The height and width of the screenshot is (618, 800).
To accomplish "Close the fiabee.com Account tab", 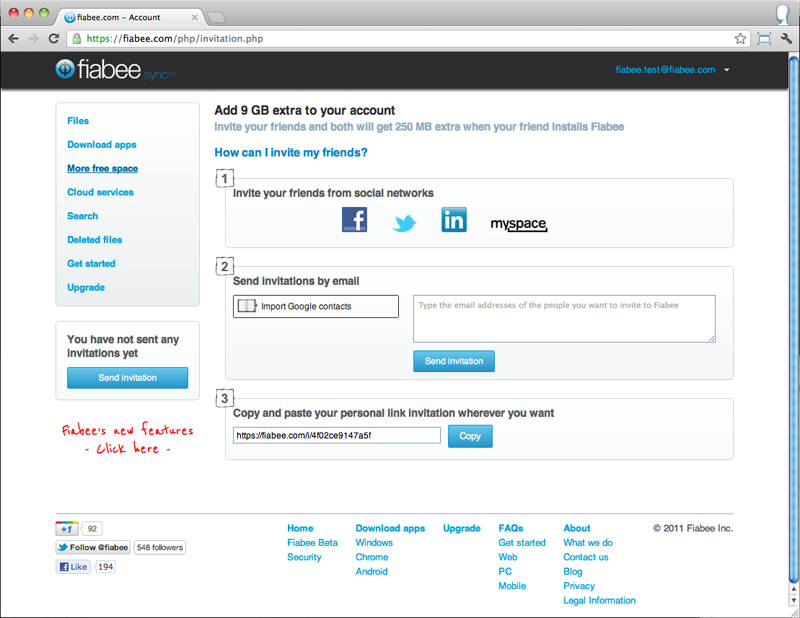I will pyautogui.click(x=194, y=17).
